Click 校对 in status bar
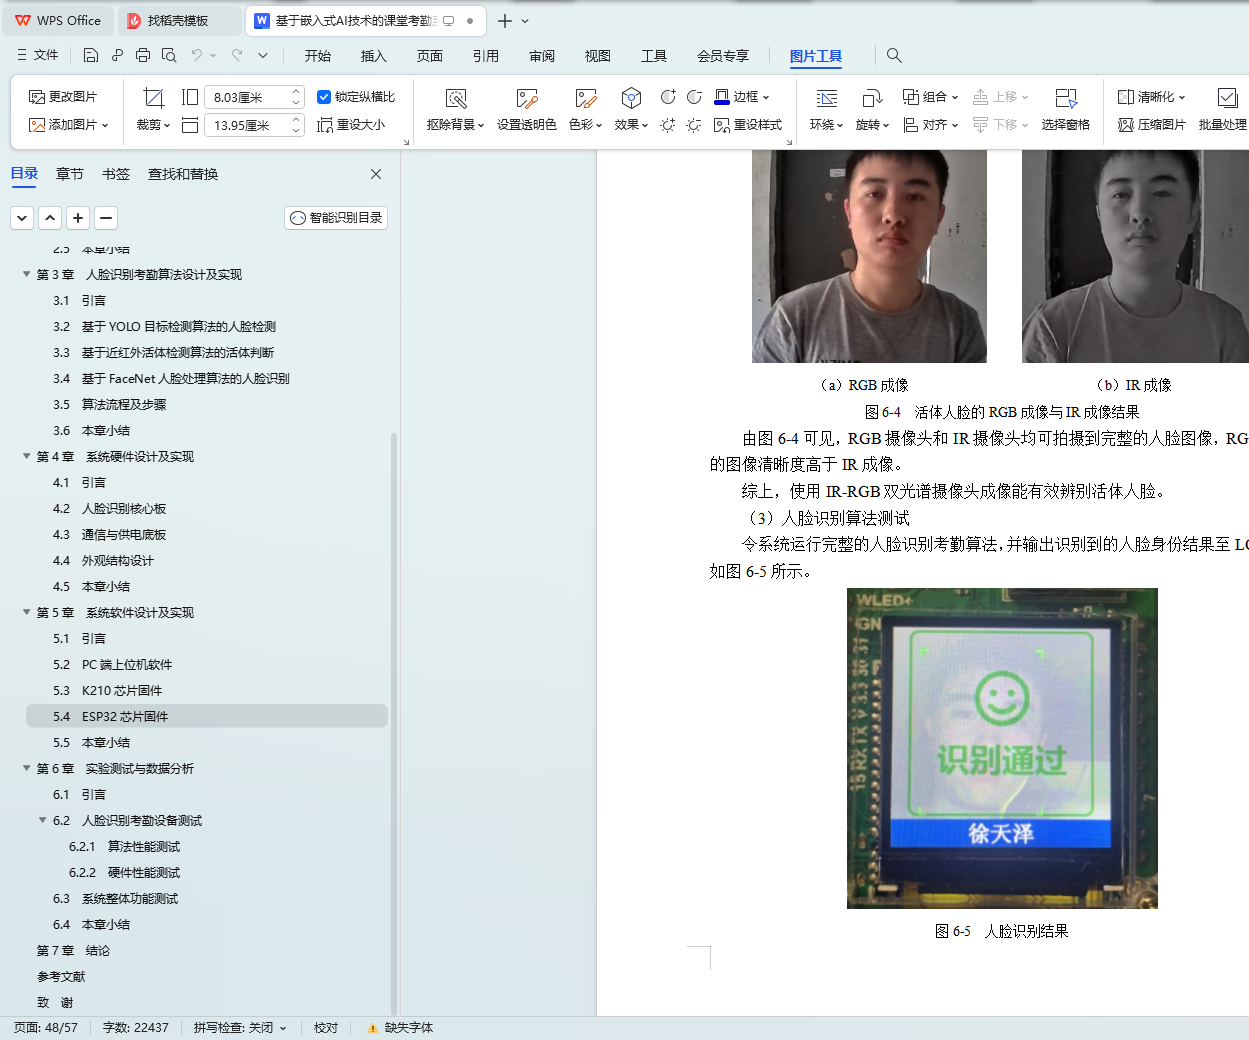Viewport: 1249px width, 1040px height. pos(326,1028)
